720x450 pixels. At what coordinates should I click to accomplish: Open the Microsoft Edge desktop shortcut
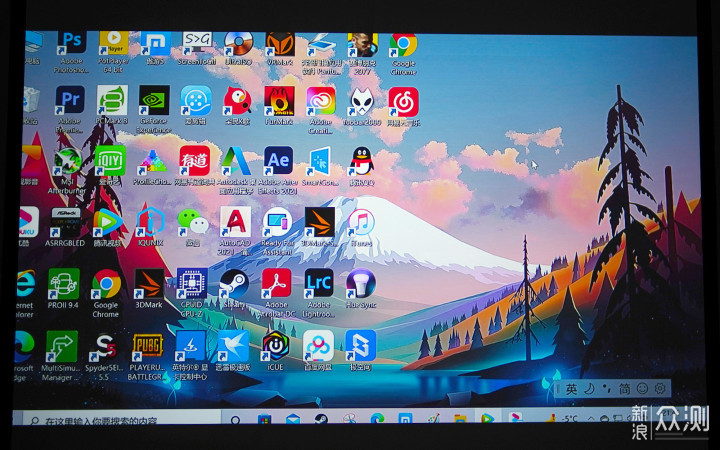point(23,347)
